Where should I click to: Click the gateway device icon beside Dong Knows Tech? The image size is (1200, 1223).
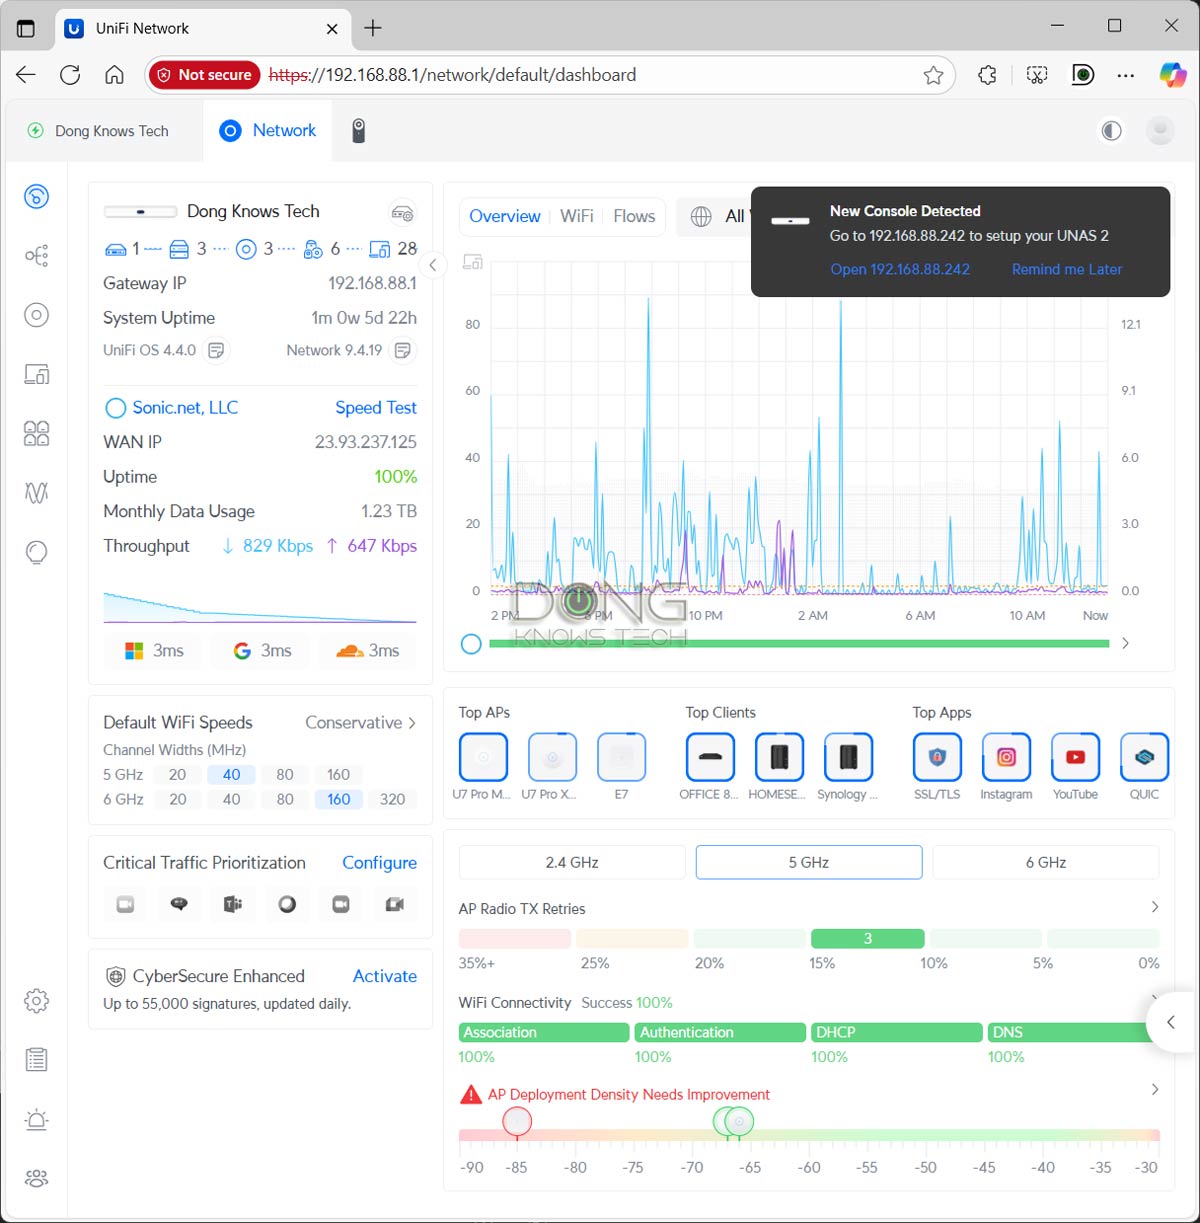(402, 213)
